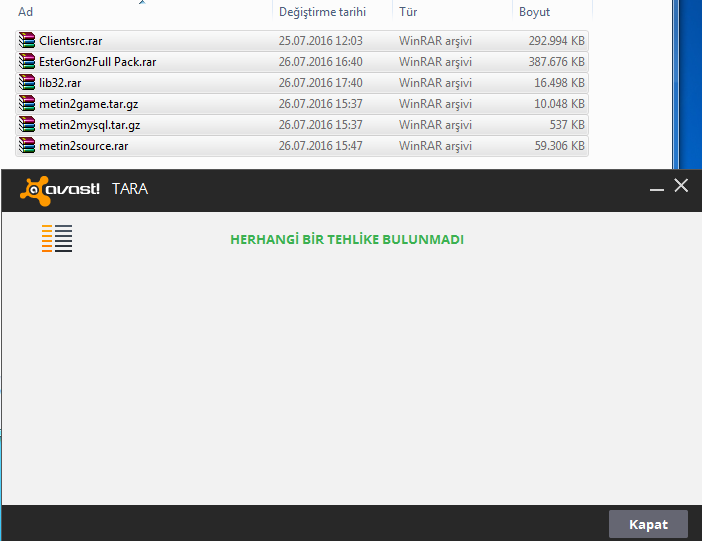Select file name metin2game.tar.gz
The image size is (702, 541).
click(x=89, y=104)
